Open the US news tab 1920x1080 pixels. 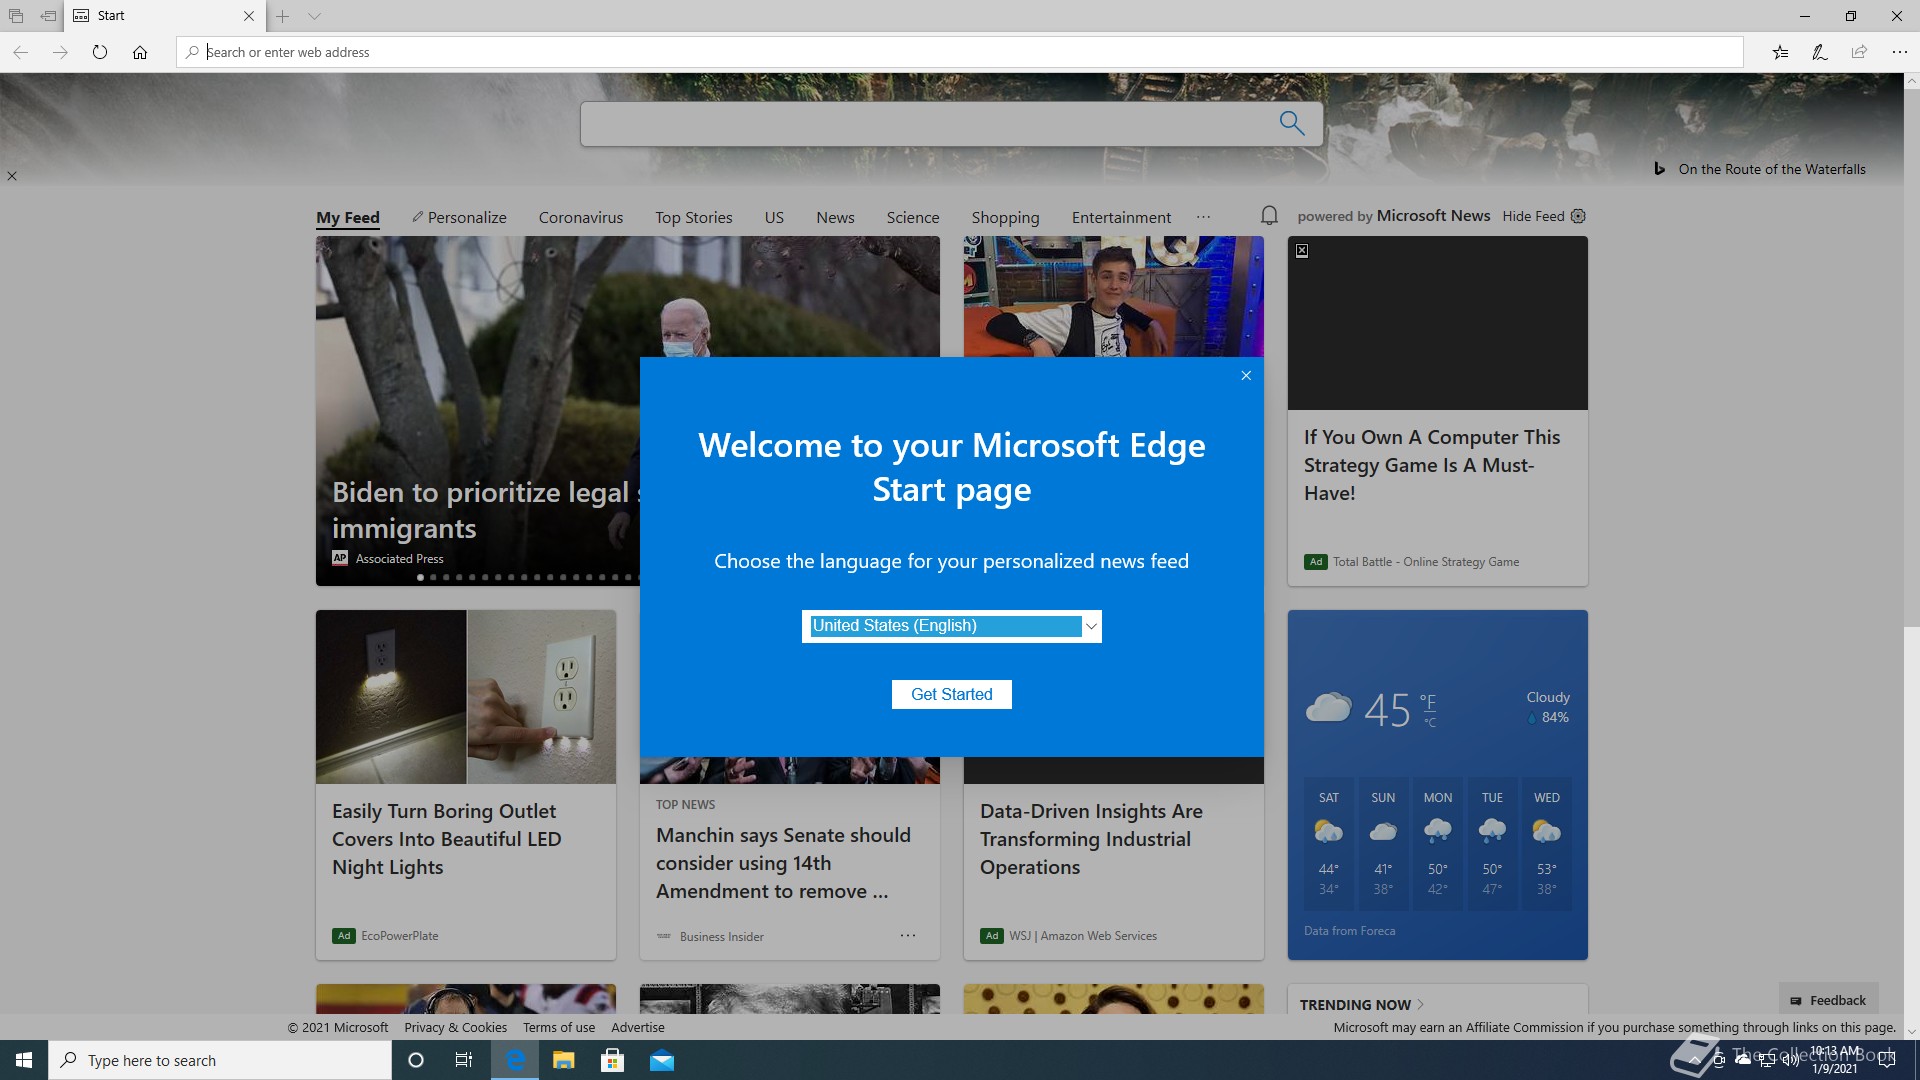[x=774, y=217]
